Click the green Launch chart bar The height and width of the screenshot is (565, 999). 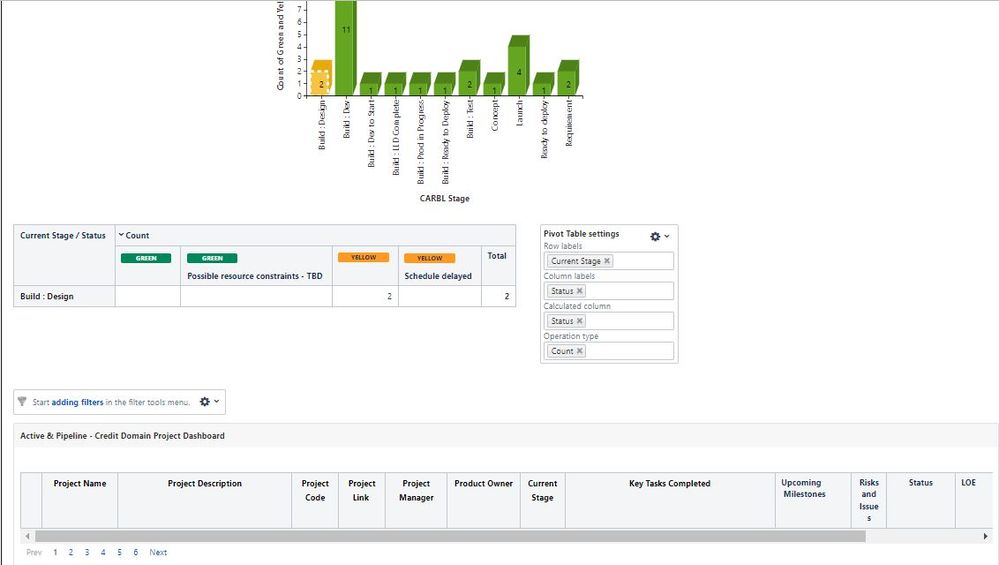tap(519, 66)
